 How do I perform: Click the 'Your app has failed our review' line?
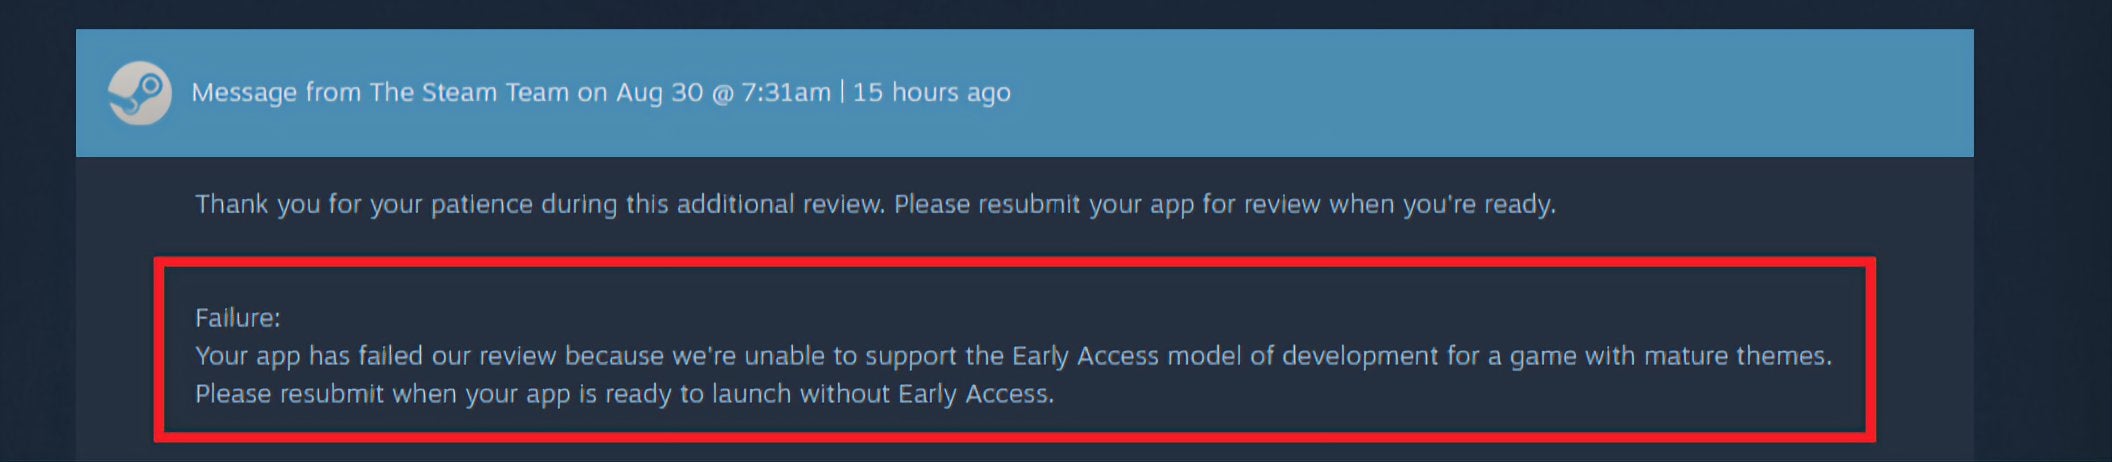(x=1013, y=356)
